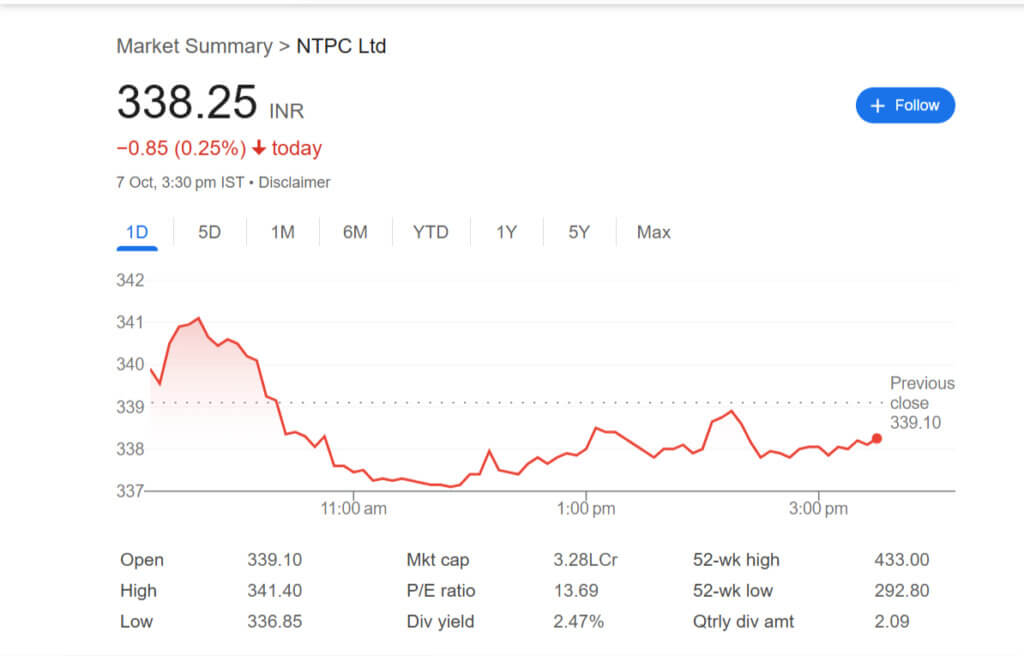1024x656 pixels.
Task: Open the 6M price history
Action: pos(356,232)
